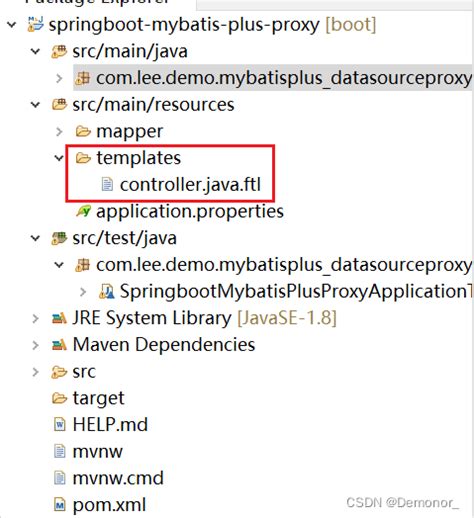Click the pom.xml Maven file icon
Screen dimensions: 474x518
[60, 505]
